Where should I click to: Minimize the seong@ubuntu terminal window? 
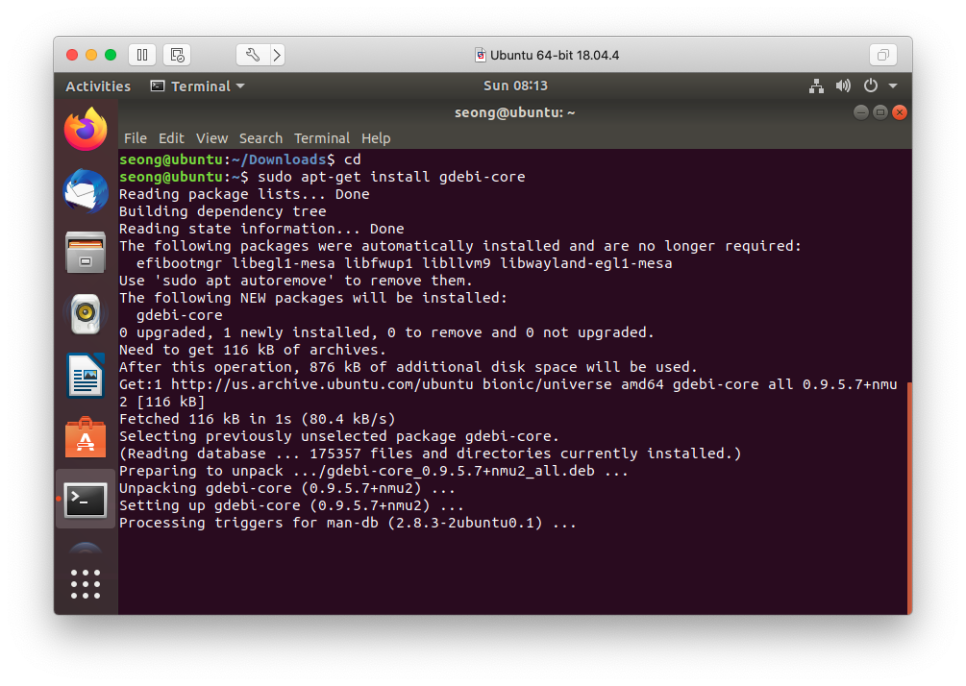pos(861,112)
